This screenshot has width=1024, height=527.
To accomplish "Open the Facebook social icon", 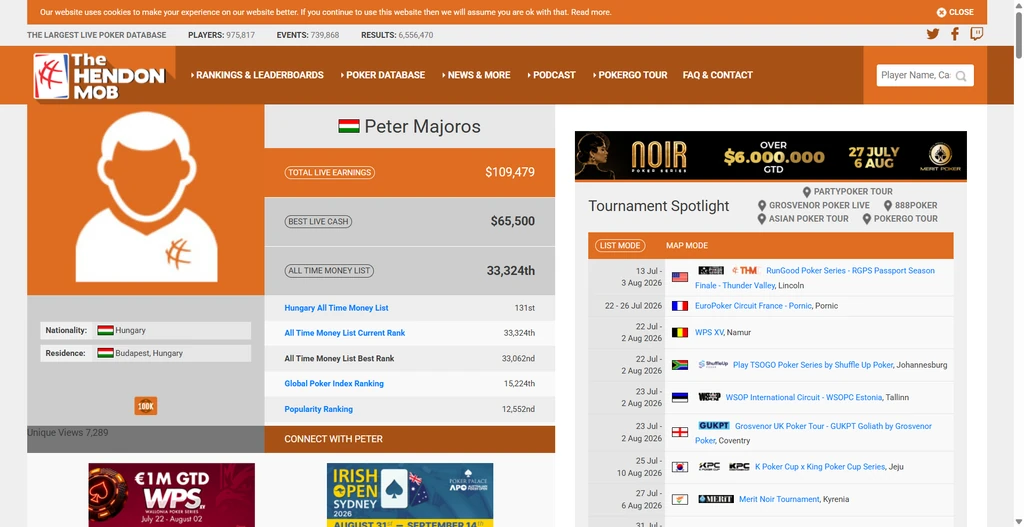I will pyautogui.click(x=955, y=34).
